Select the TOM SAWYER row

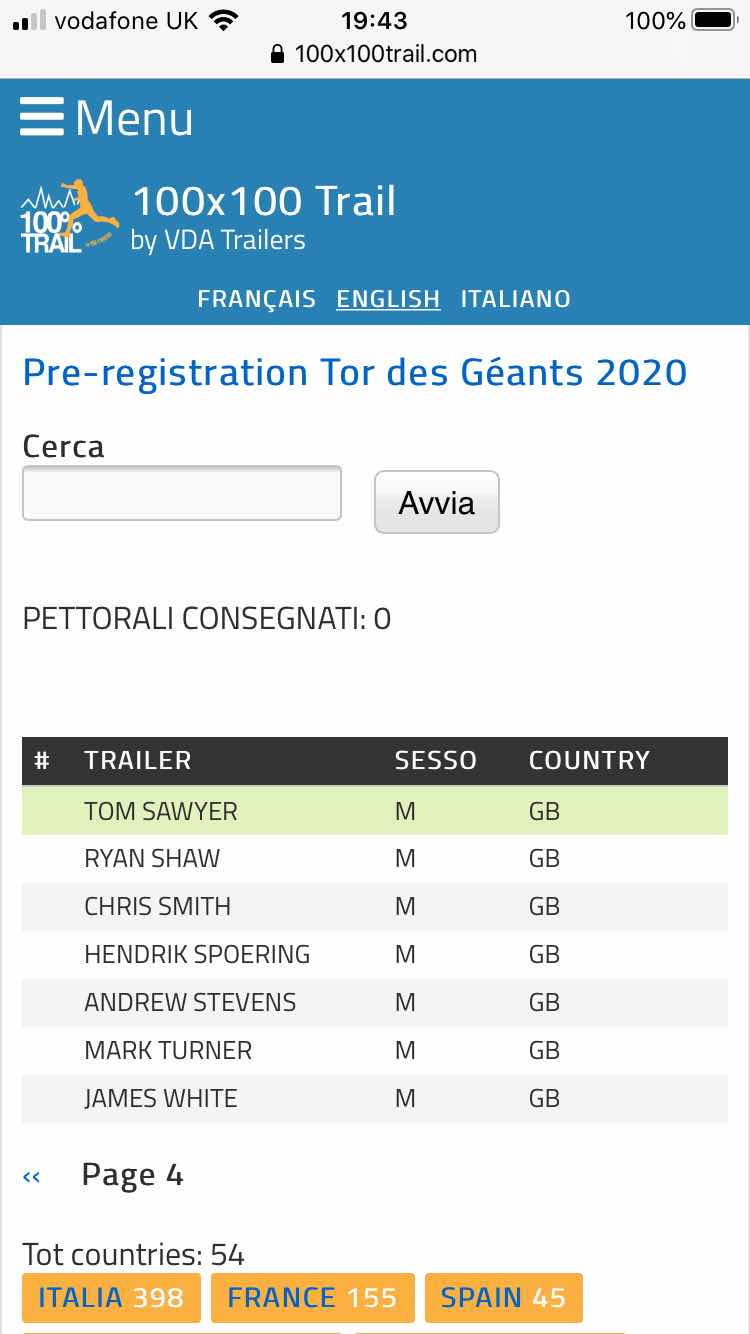[375, 811]
